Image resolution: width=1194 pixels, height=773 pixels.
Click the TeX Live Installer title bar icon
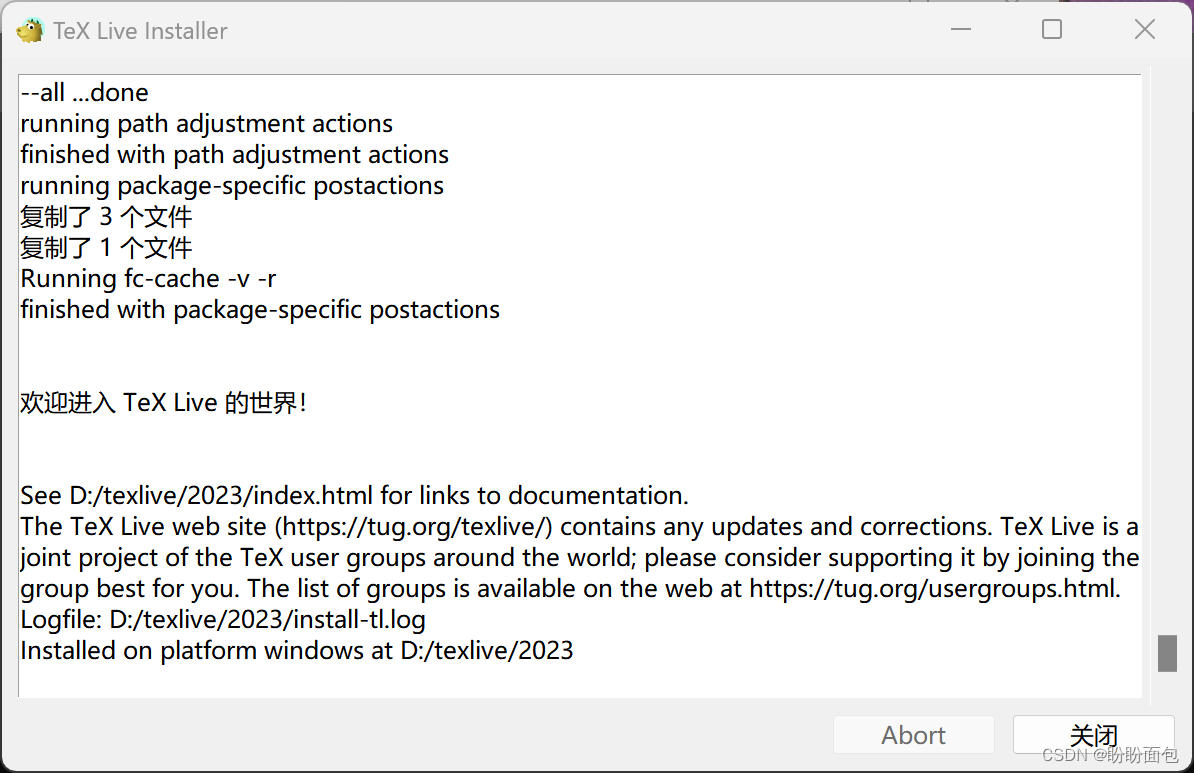pyautogui.click(x=29, y=30)
